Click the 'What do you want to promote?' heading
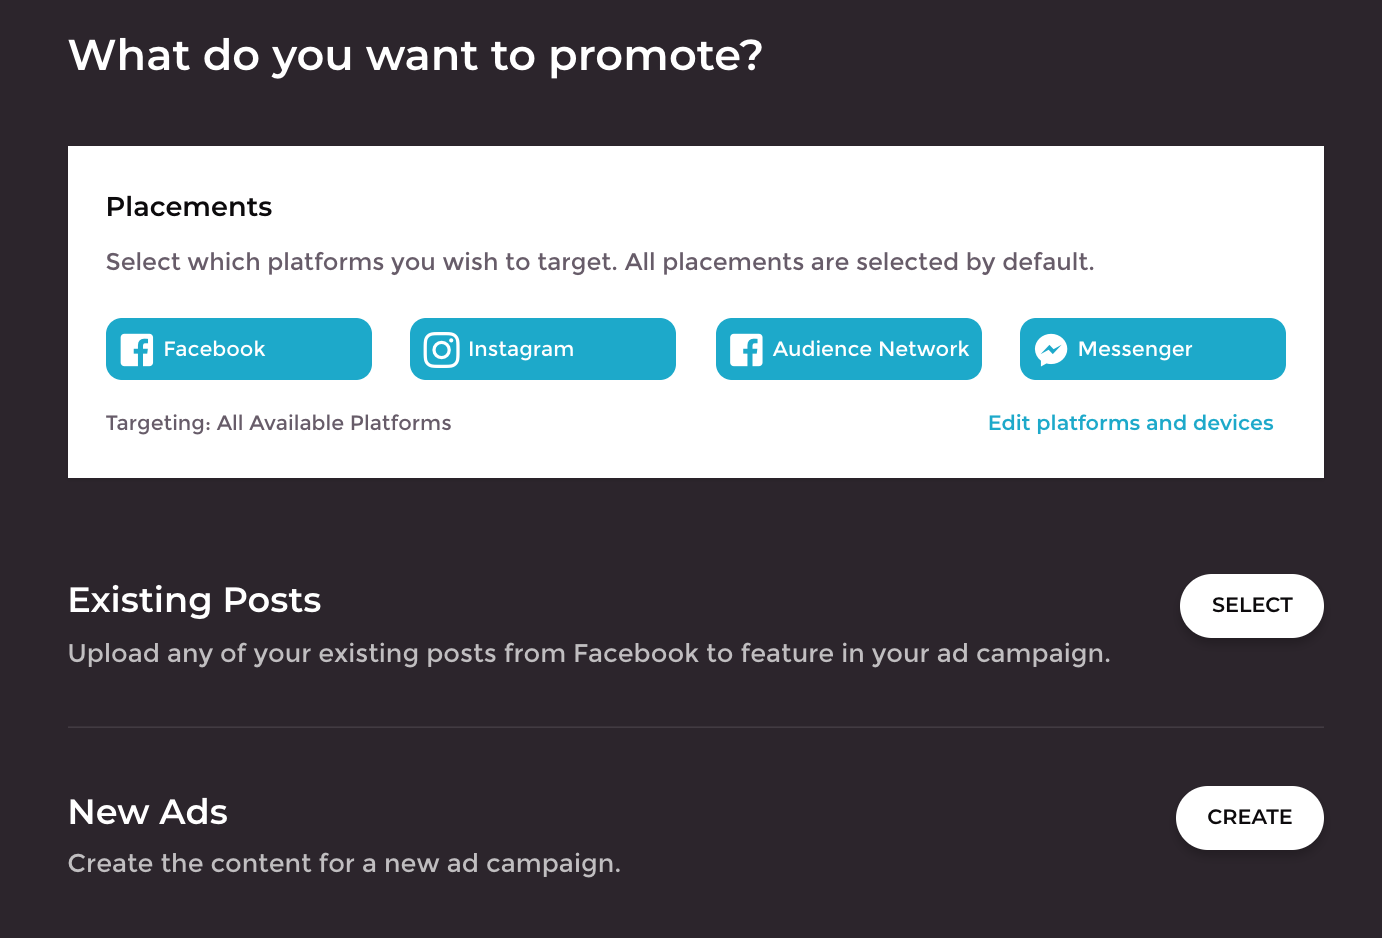The width and height of the screenshot is (1382, 938). pos(415,56)
